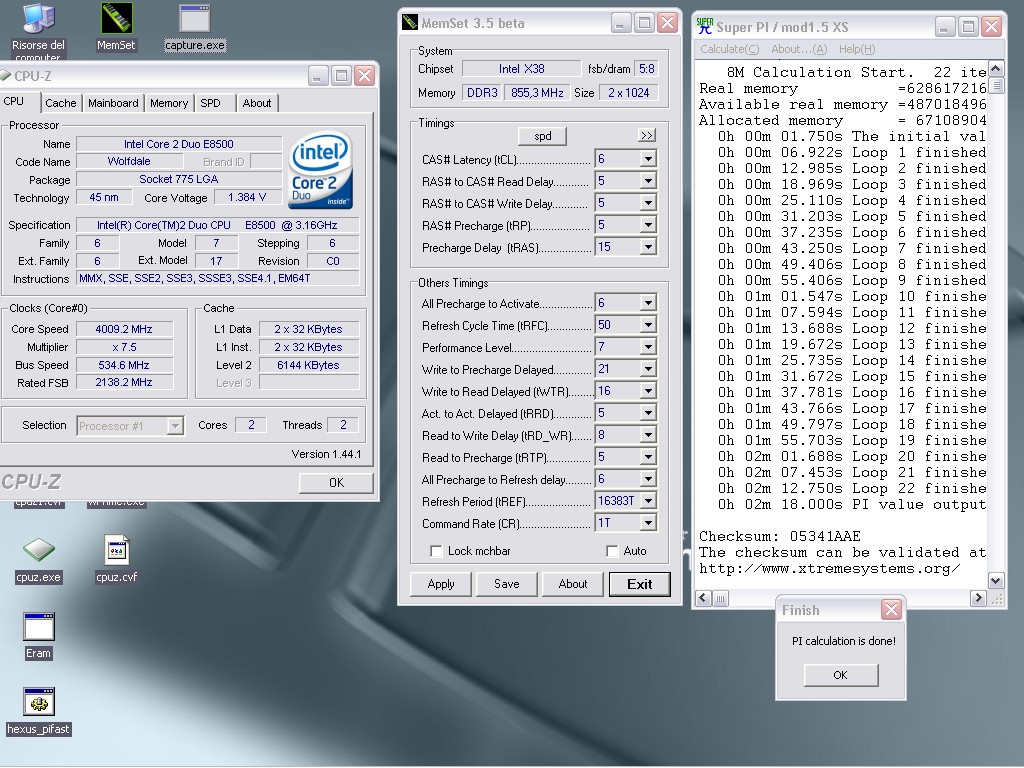Click MemSet title bar app icon
Viewport: 1024px width, 768px height.
click(409, 23)
